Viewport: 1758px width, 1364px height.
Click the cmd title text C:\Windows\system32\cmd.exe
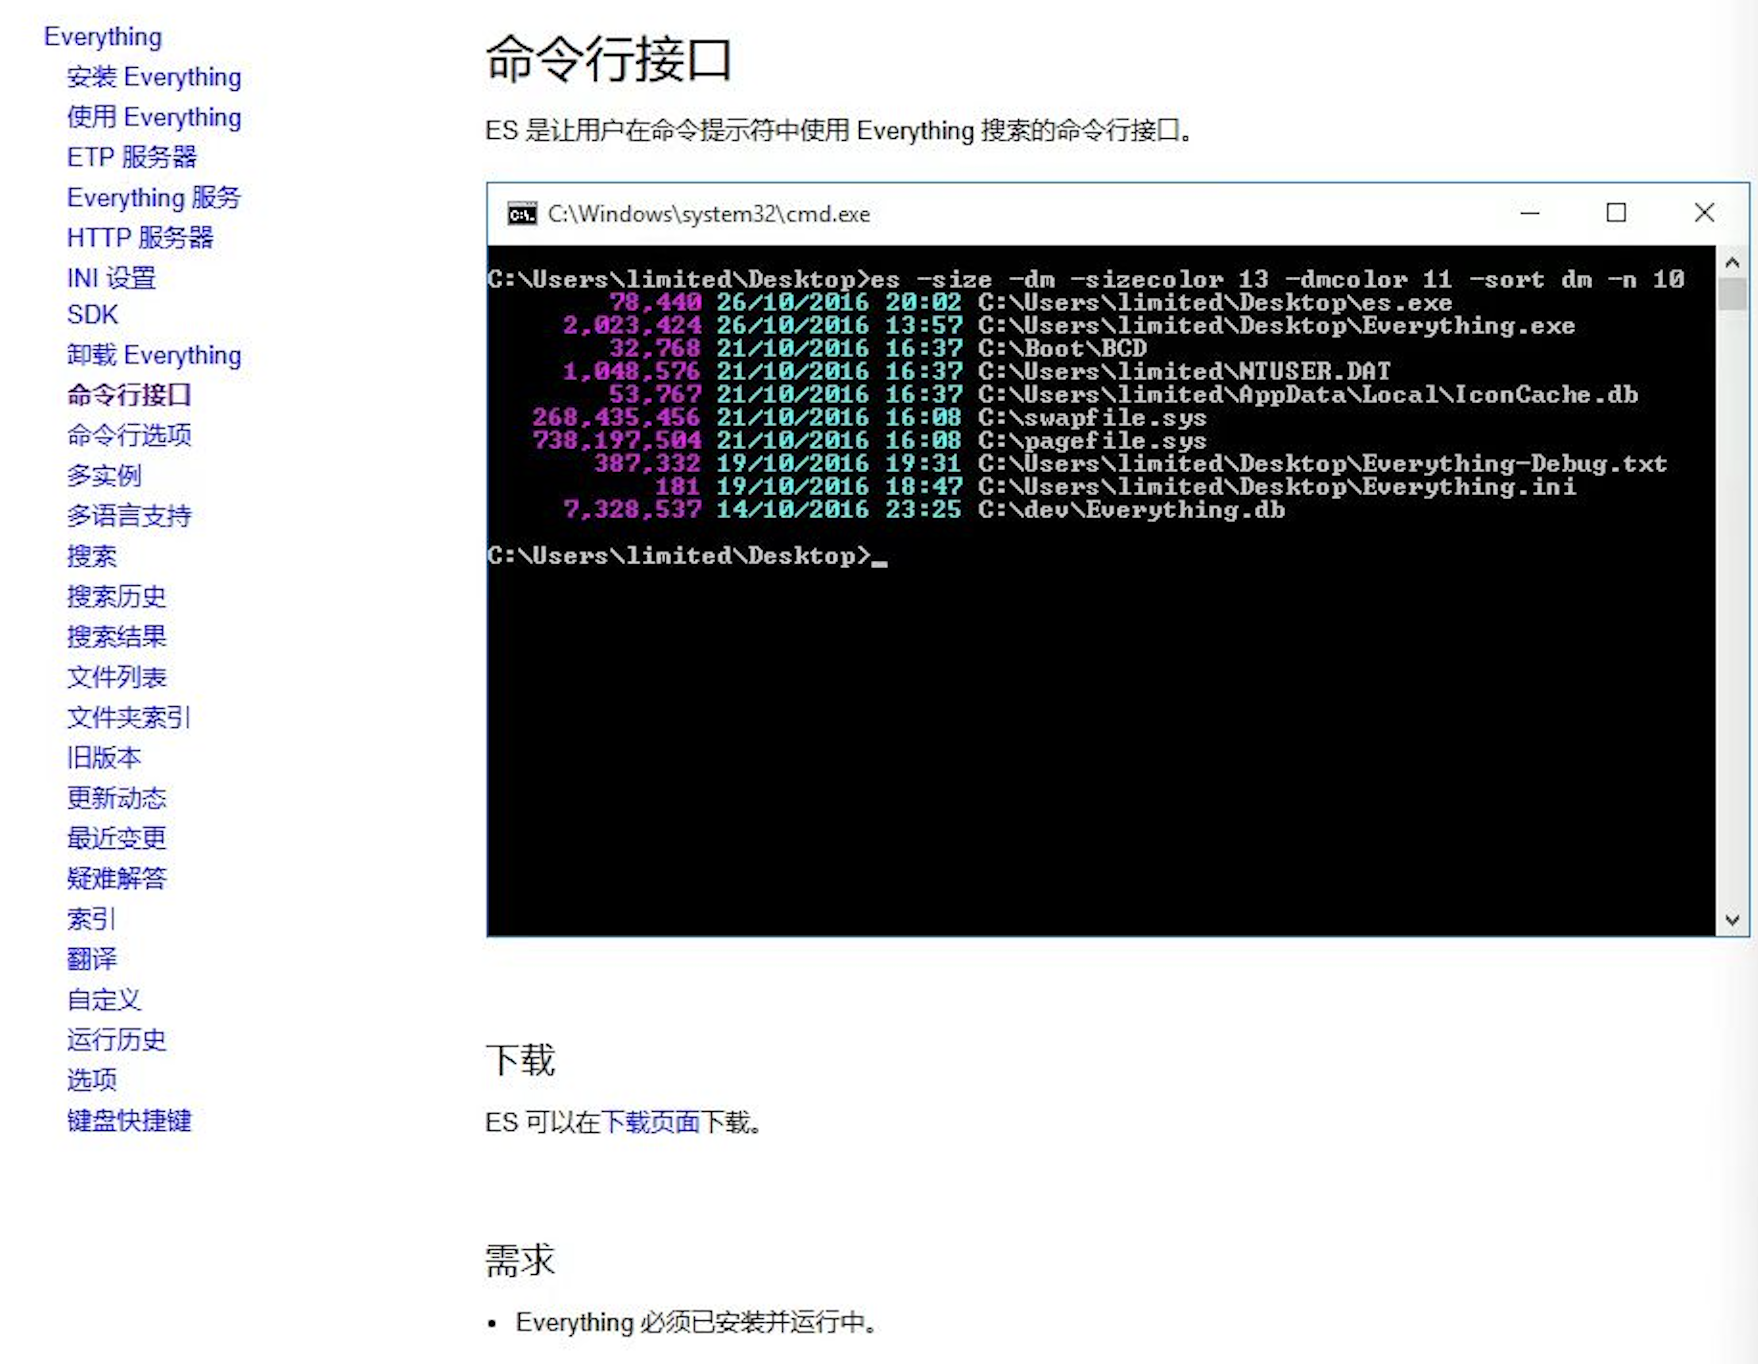pyautogui.click(x=709, y=214)
